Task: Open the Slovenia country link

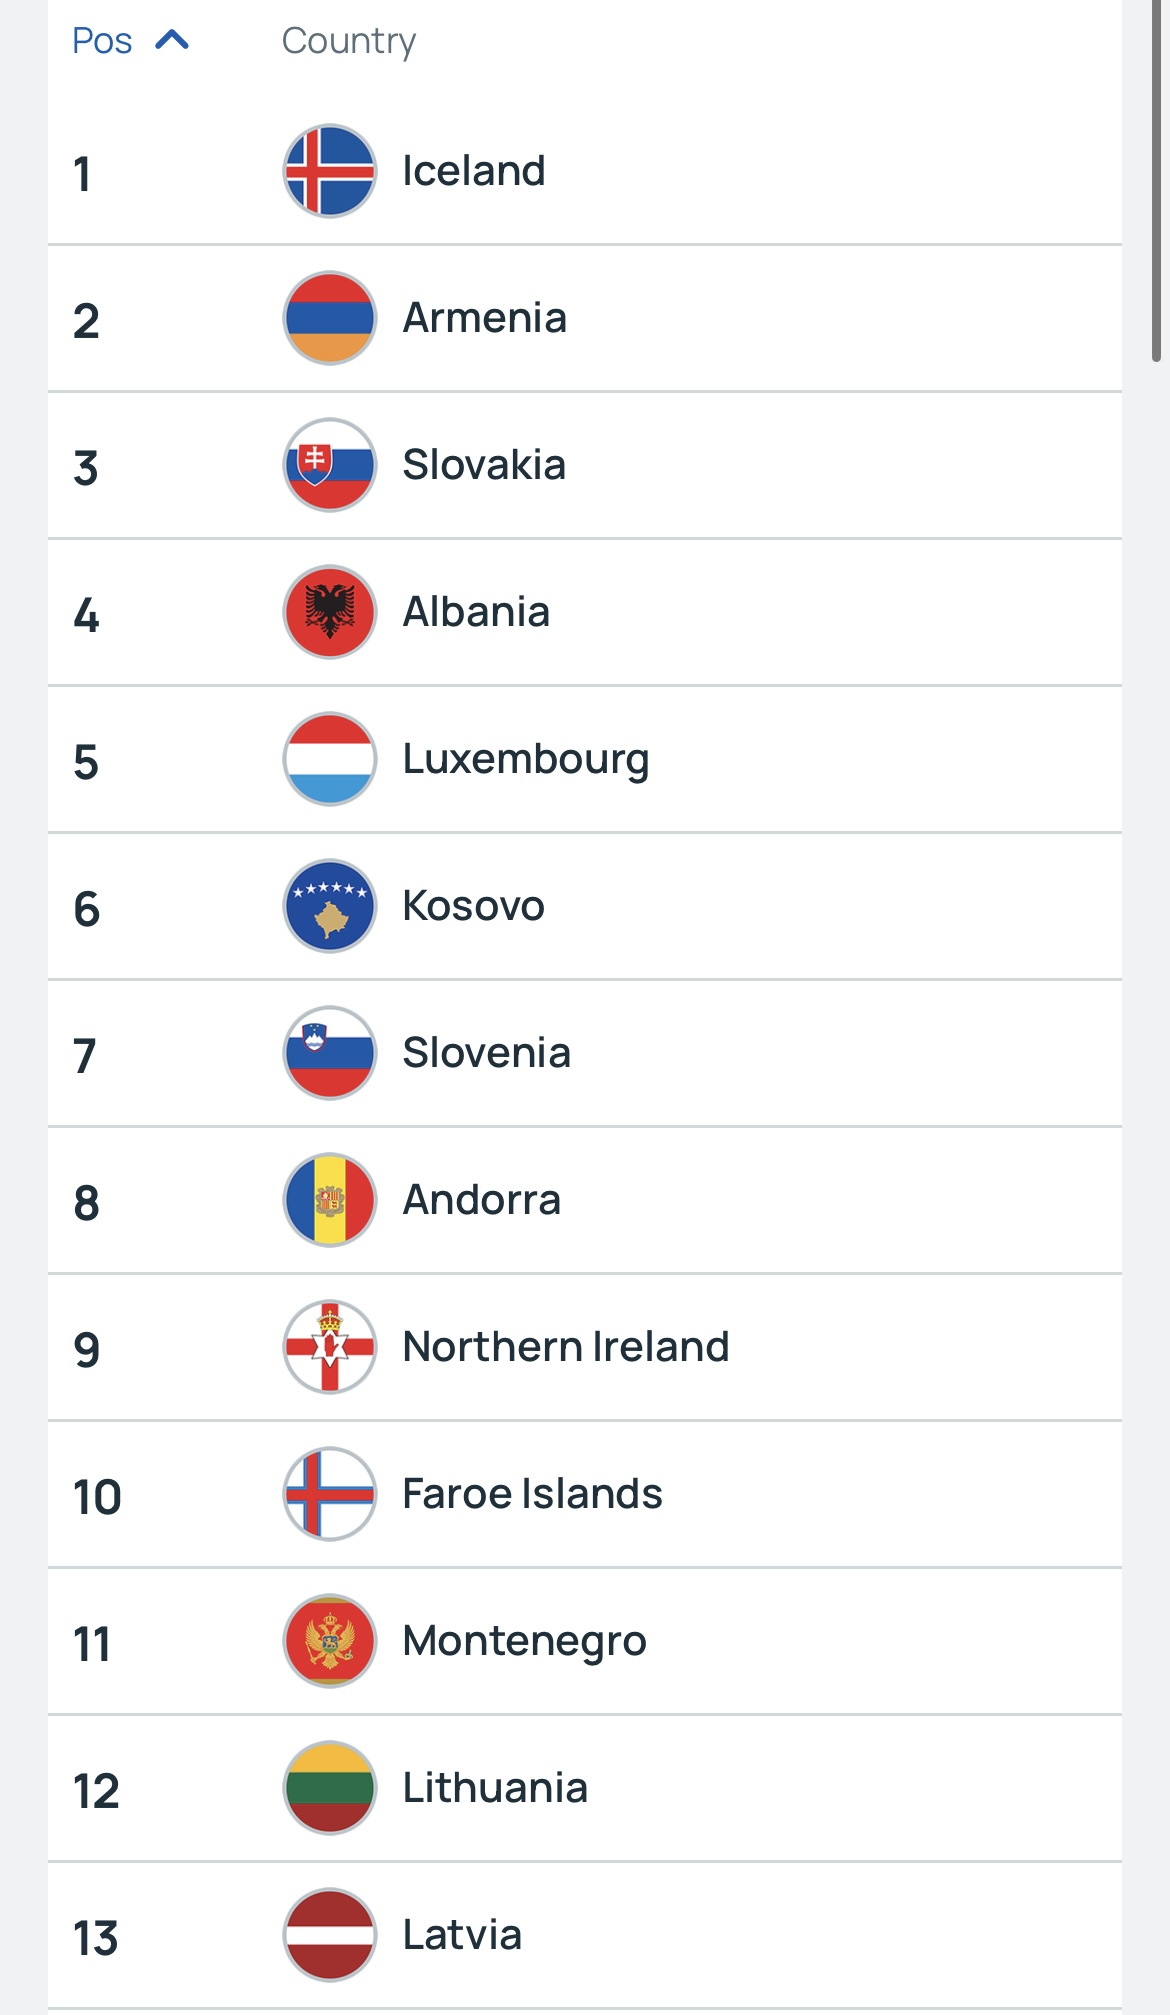Action: [486, 1053]
